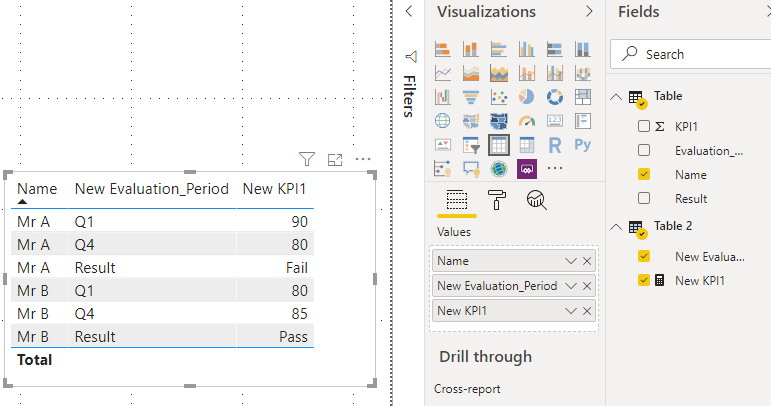Untick the New Evalua... field checkbox

click(644, 256)
